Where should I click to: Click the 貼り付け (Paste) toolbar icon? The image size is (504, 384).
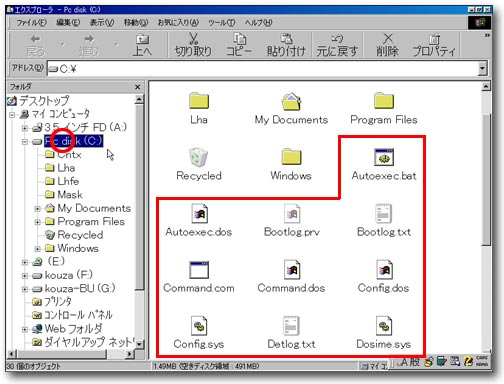(286, 44)
